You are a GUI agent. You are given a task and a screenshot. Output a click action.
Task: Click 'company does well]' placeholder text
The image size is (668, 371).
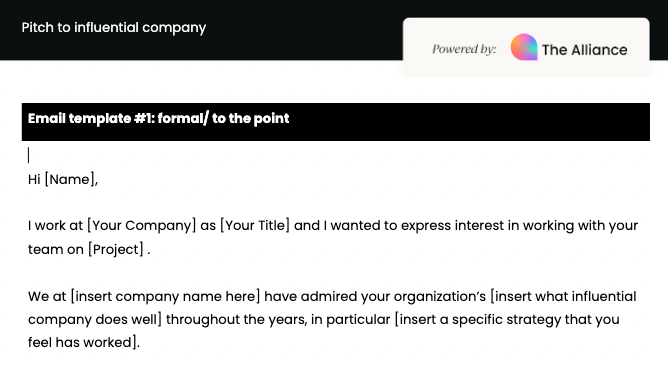coord(95,319)
